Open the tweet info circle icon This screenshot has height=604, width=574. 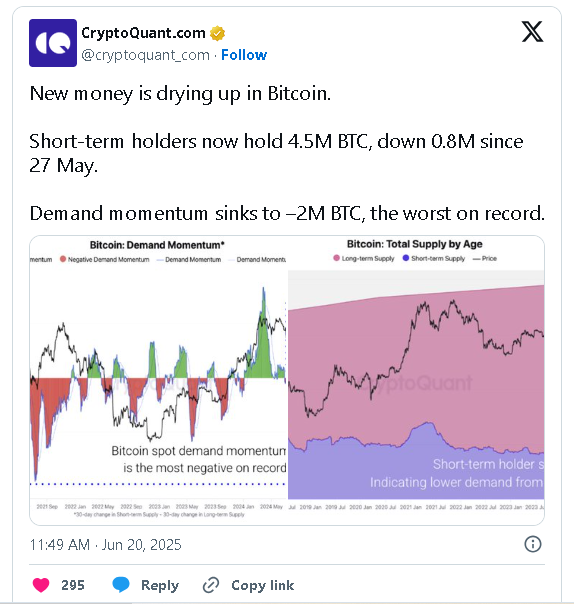click(533, 544)
